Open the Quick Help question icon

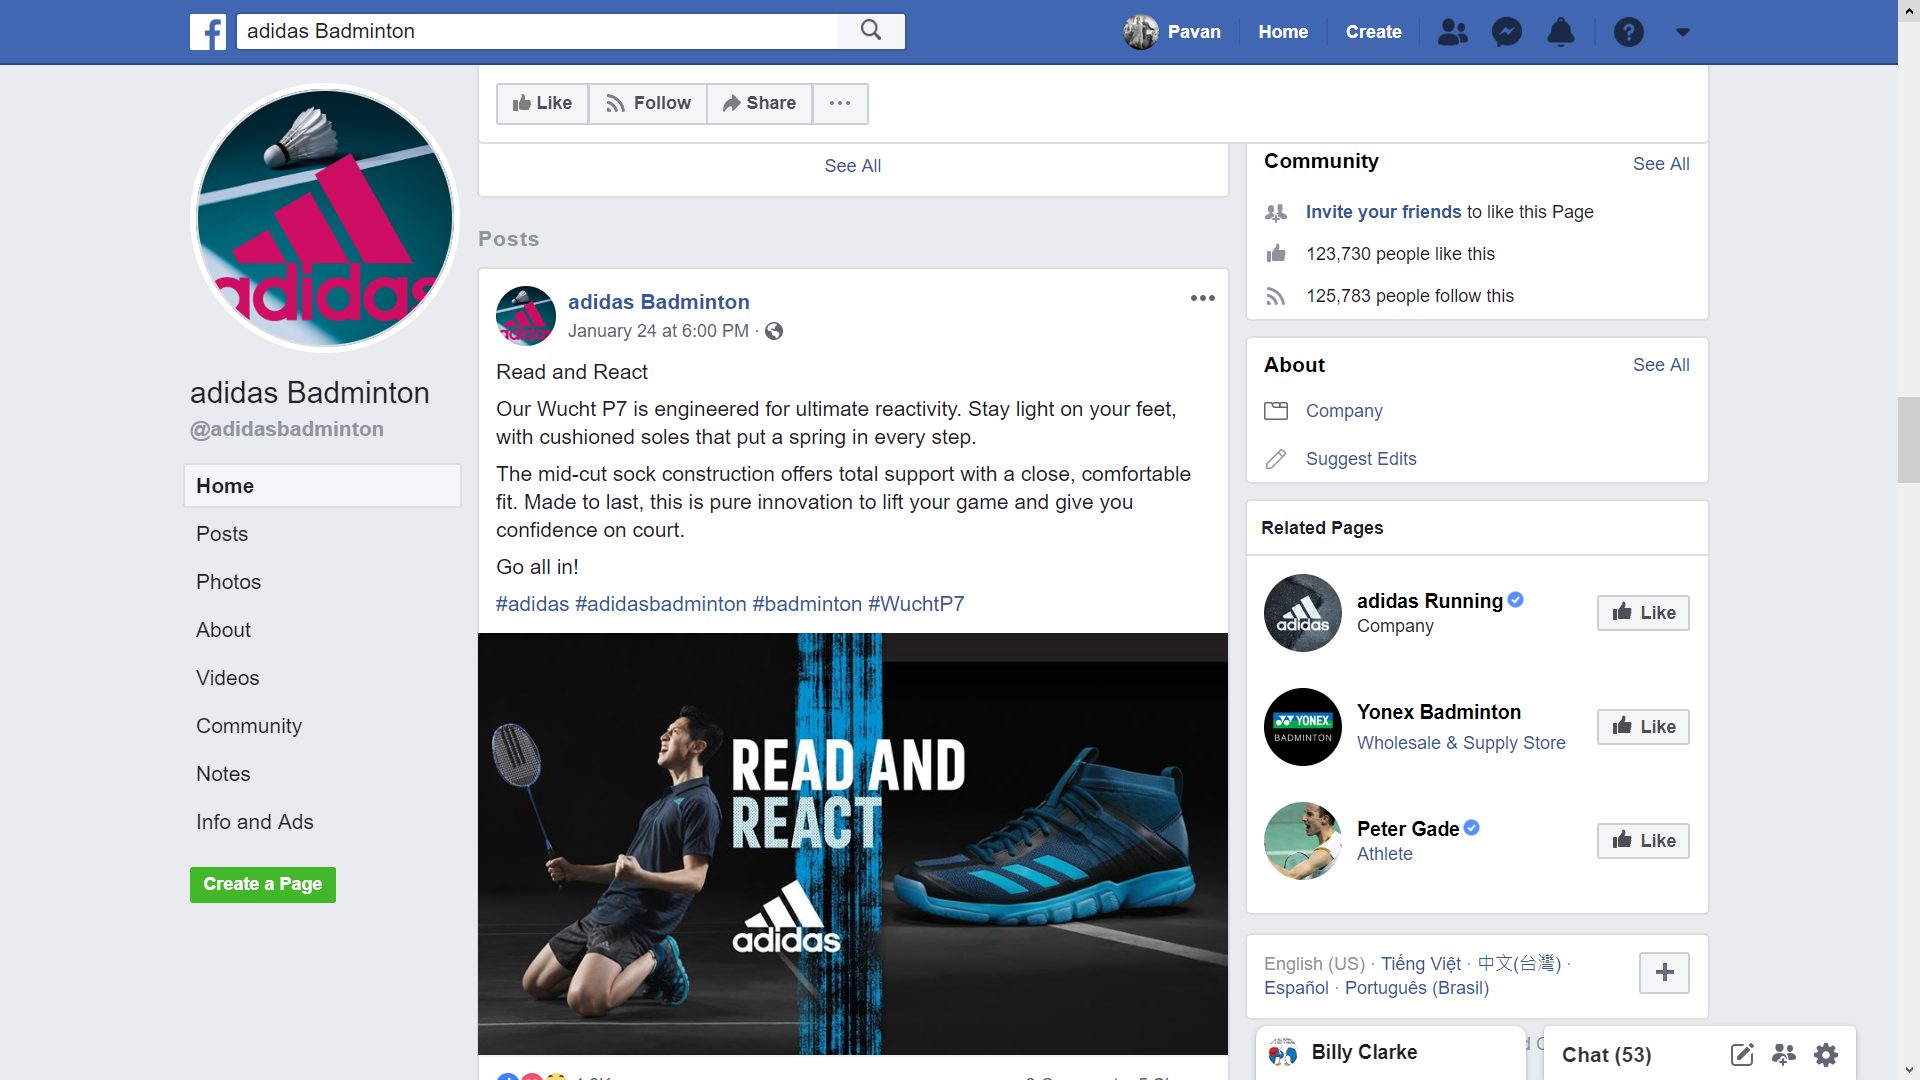coord(1628,32)
